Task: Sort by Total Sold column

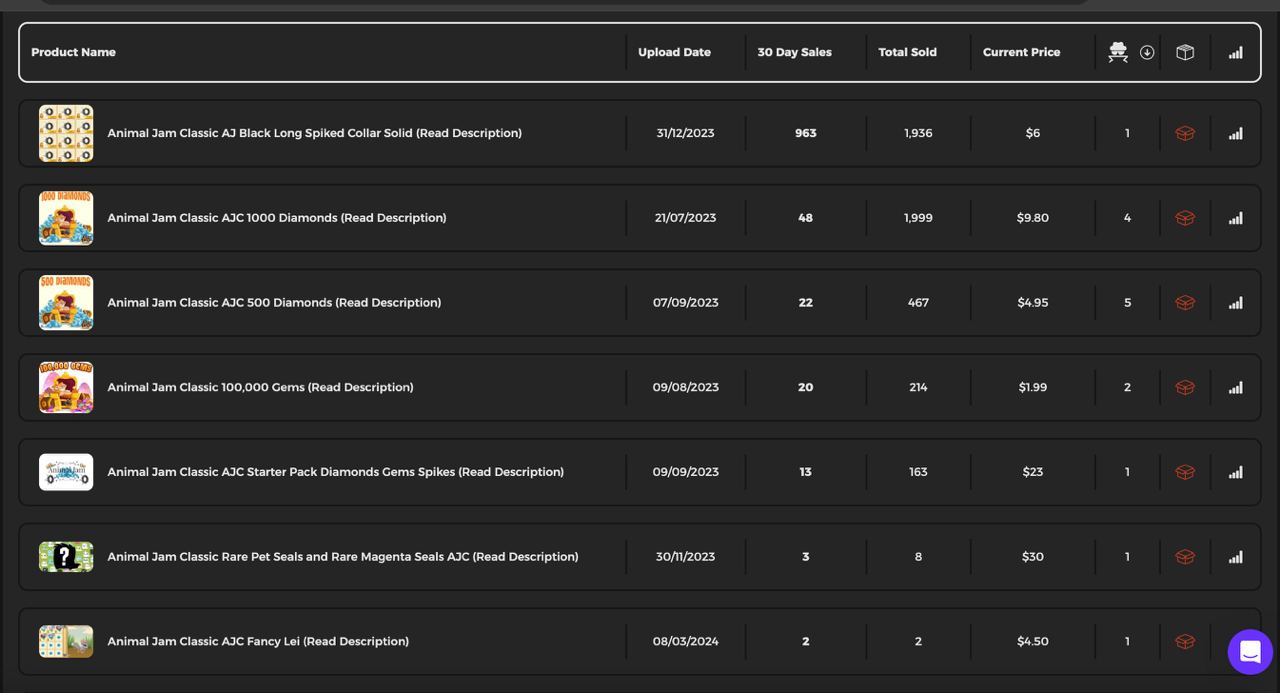Action: click(x=908, y=52)
